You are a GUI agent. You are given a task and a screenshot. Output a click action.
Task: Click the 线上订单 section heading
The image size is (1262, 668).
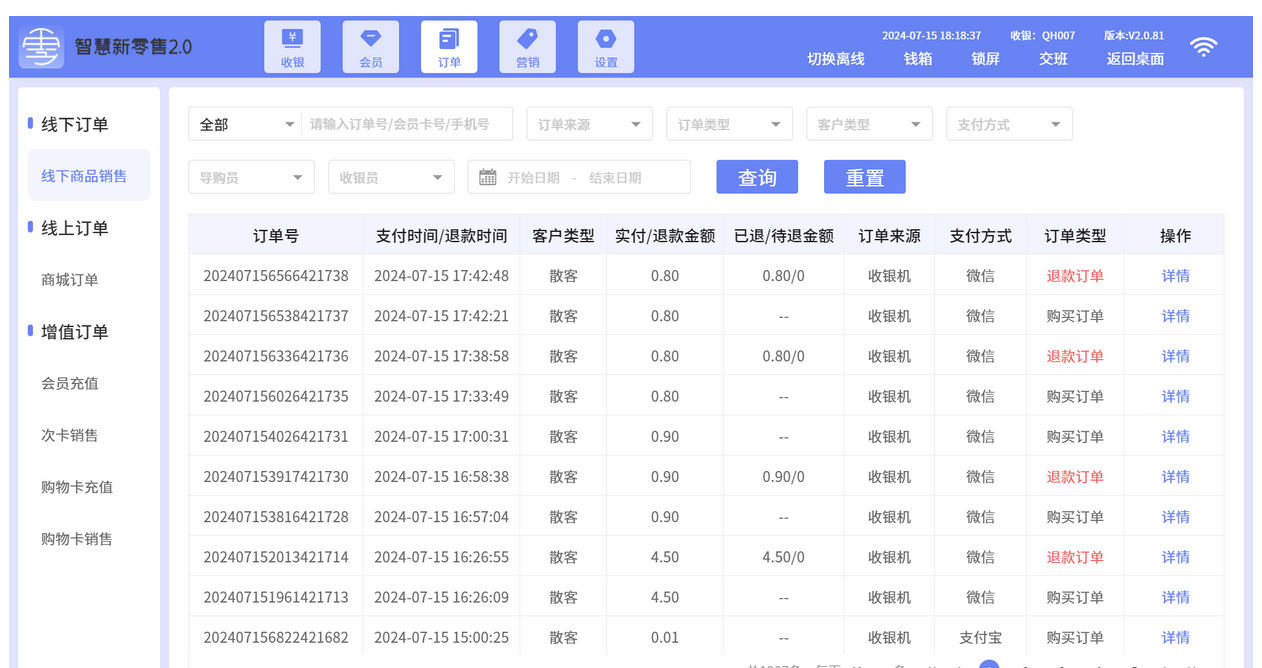click(74, 228)
